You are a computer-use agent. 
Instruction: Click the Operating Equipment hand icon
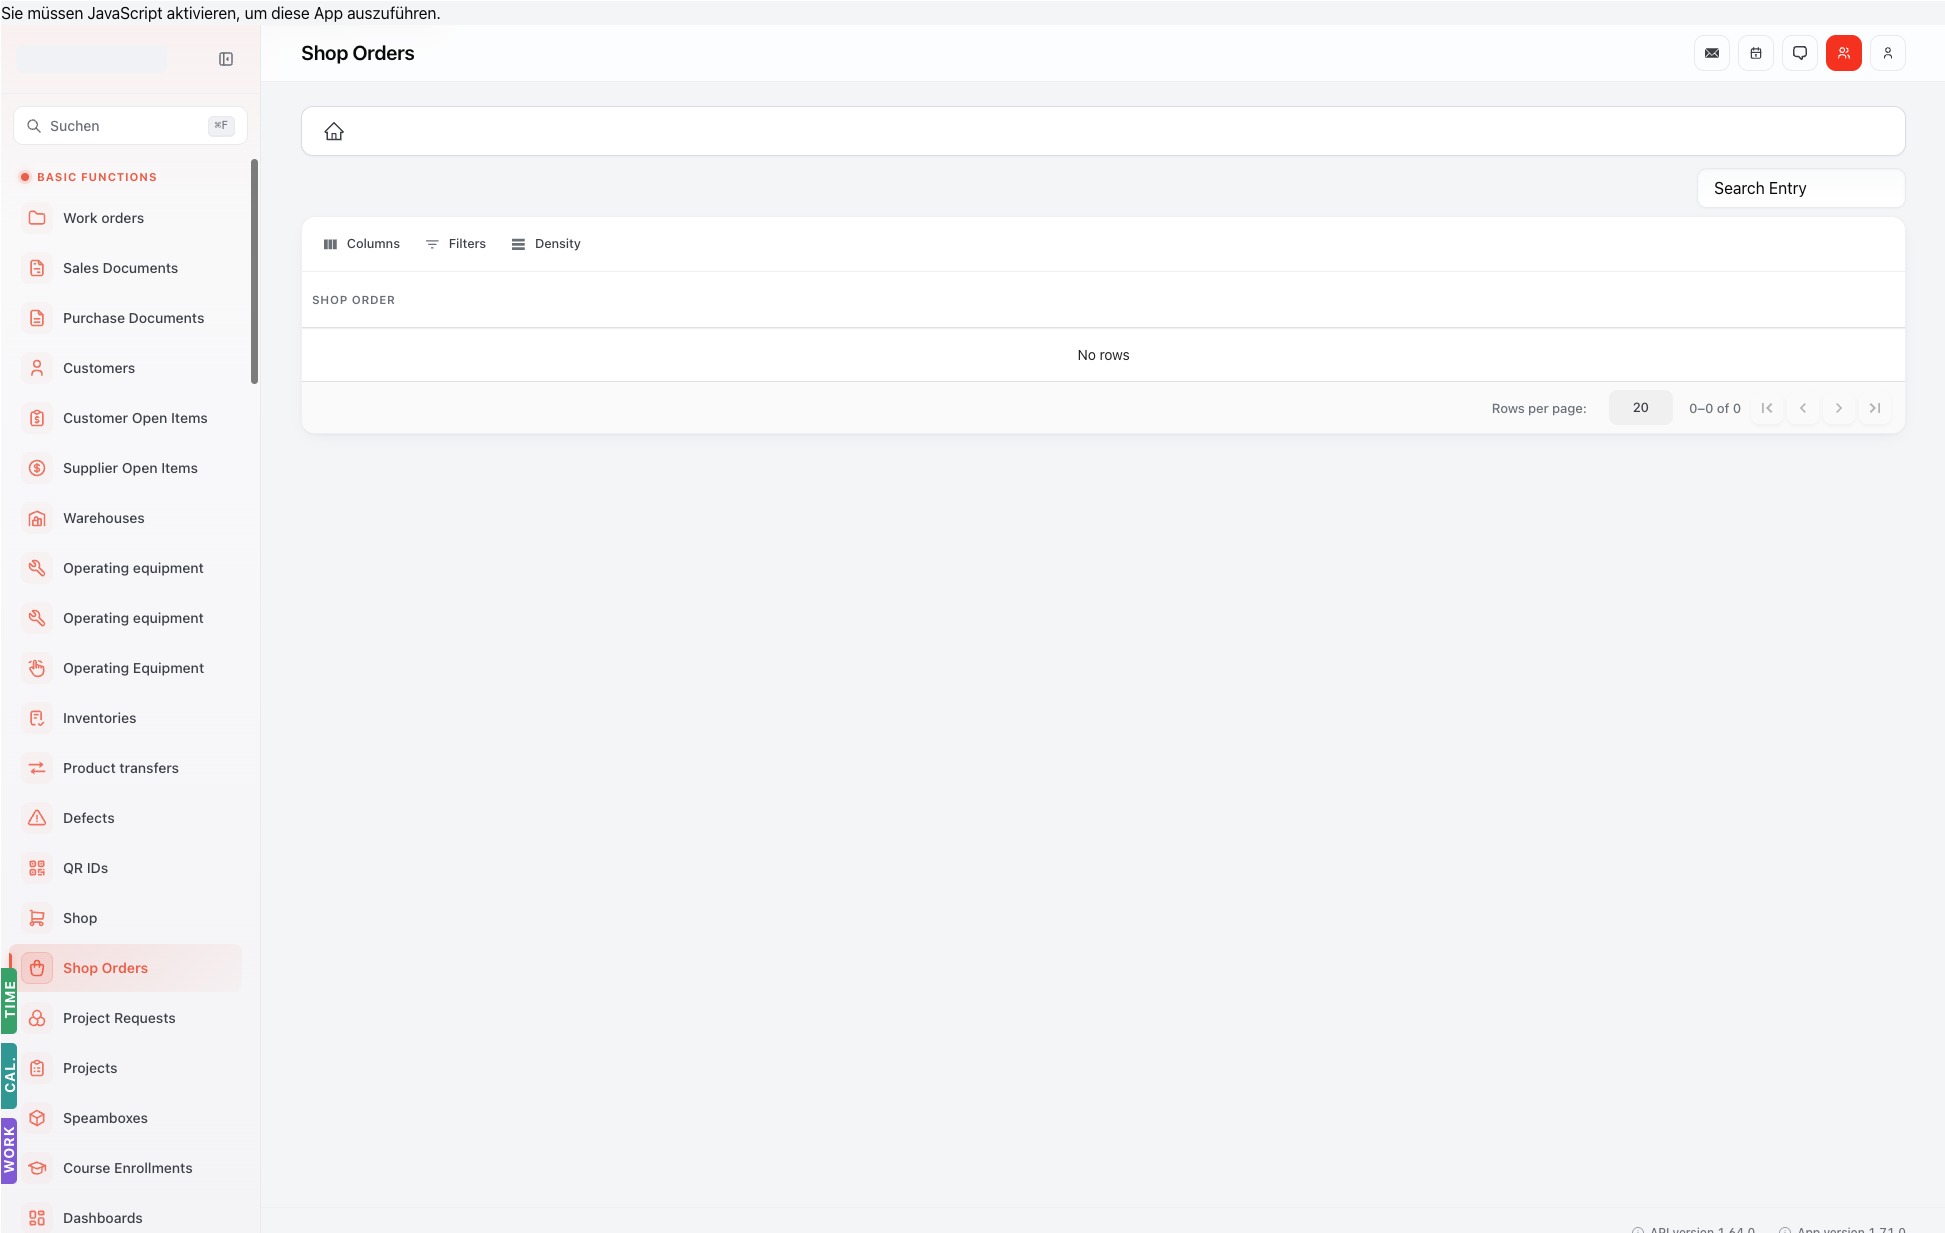point(37,668)
